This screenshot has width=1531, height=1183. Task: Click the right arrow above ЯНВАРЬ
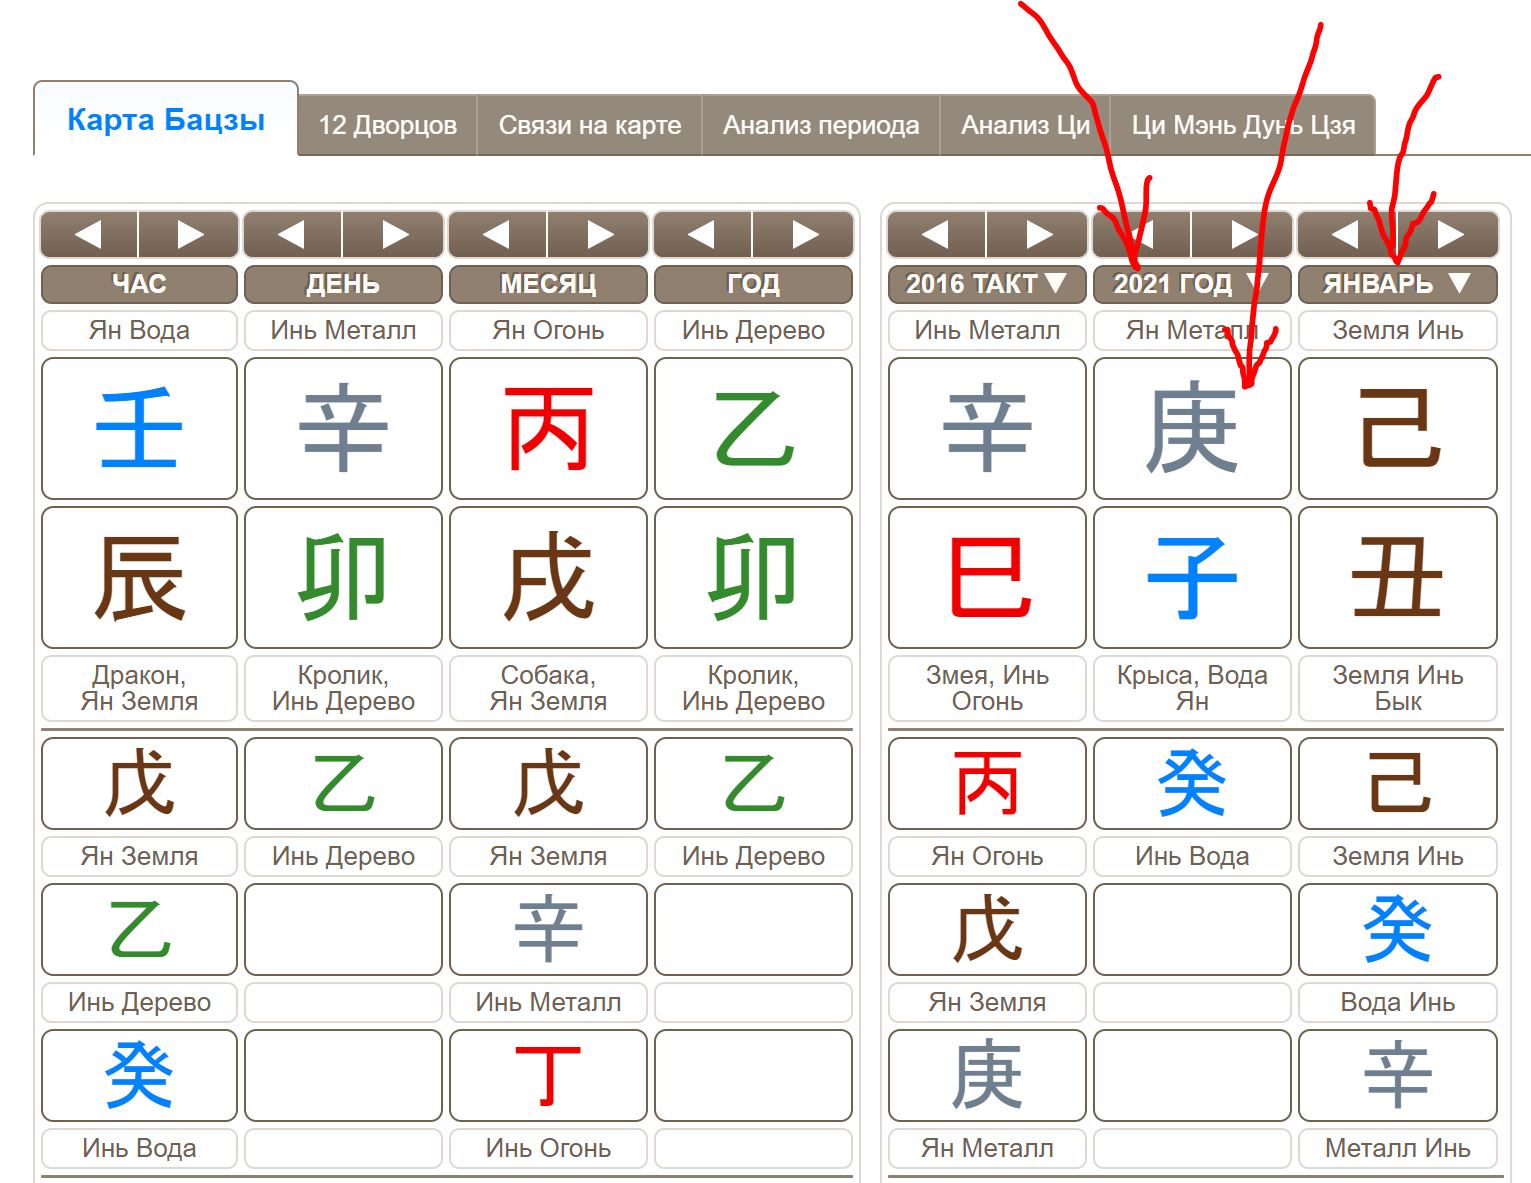[x=1449, y=235]
